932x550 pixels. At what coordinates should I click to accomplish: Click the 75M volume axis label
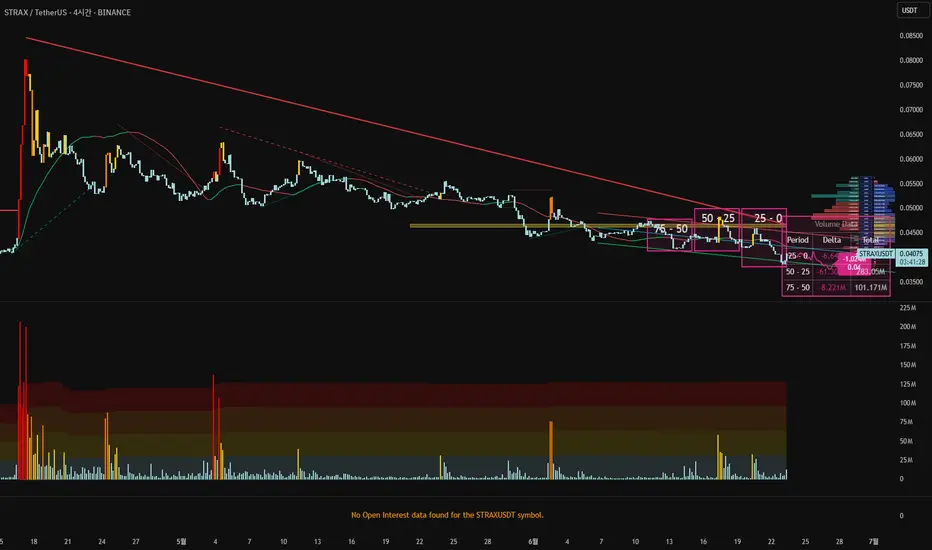pyautogui.click(x=906, y=422)
